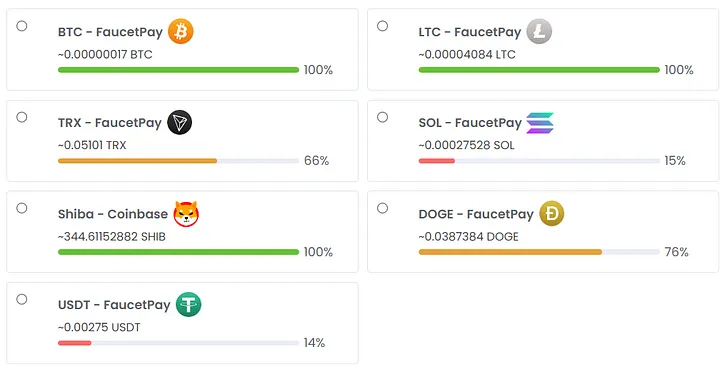This screenshot has height=369, width=720.
Task: Click the Solana gradient logo icon
Action: click(540, 123)
